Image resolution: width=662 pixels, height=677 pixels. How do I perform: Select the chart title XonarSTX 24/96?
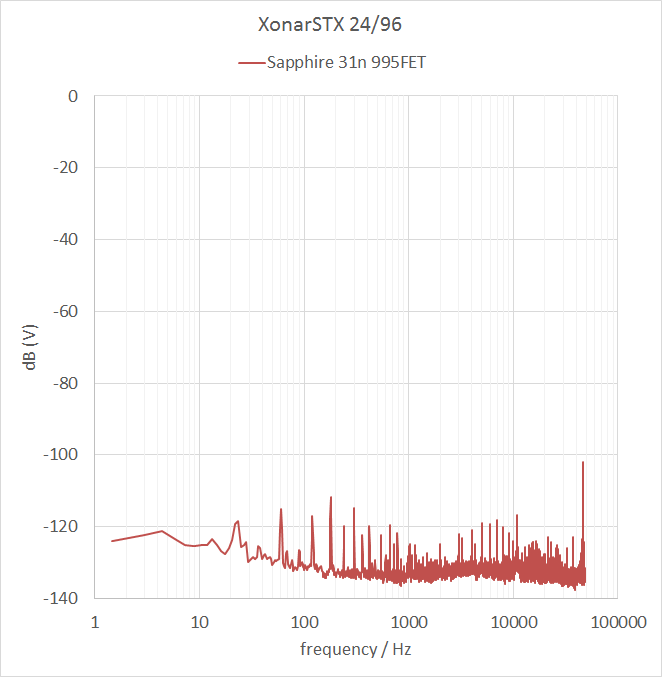tap(330, 25)
